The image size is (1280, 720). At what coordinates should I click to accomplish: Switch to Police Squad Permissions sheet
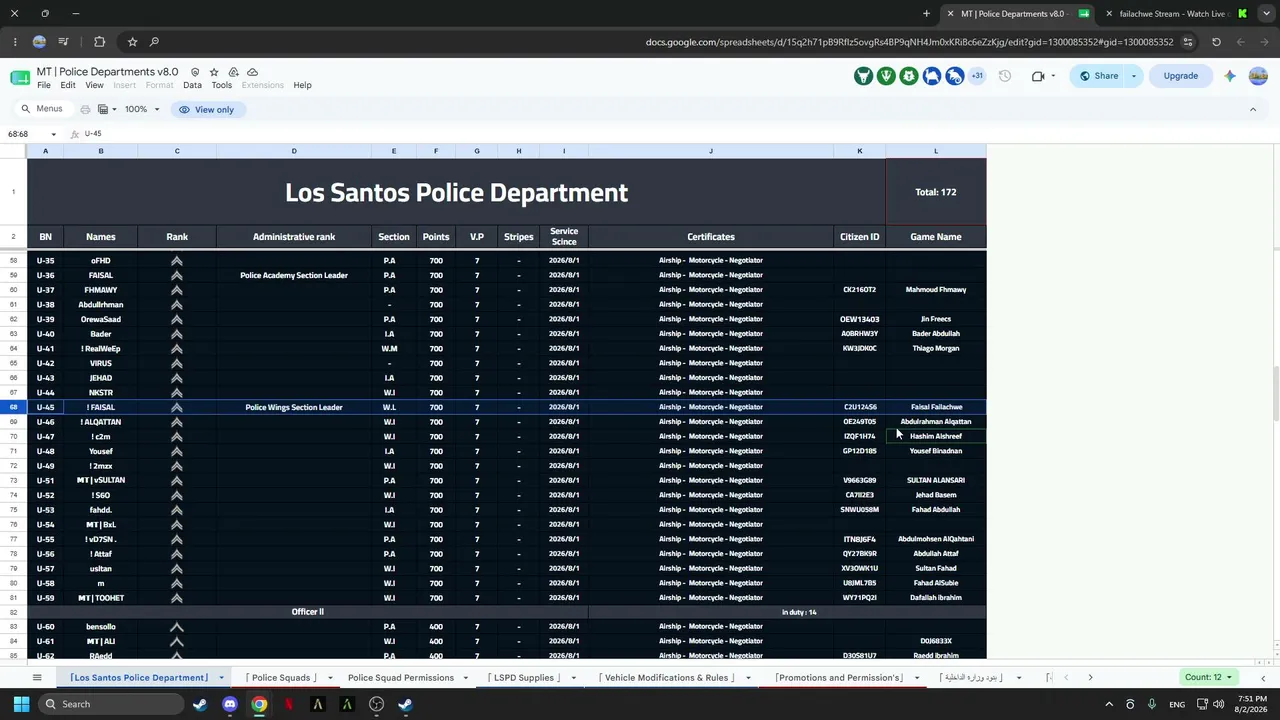click(400, 678)
